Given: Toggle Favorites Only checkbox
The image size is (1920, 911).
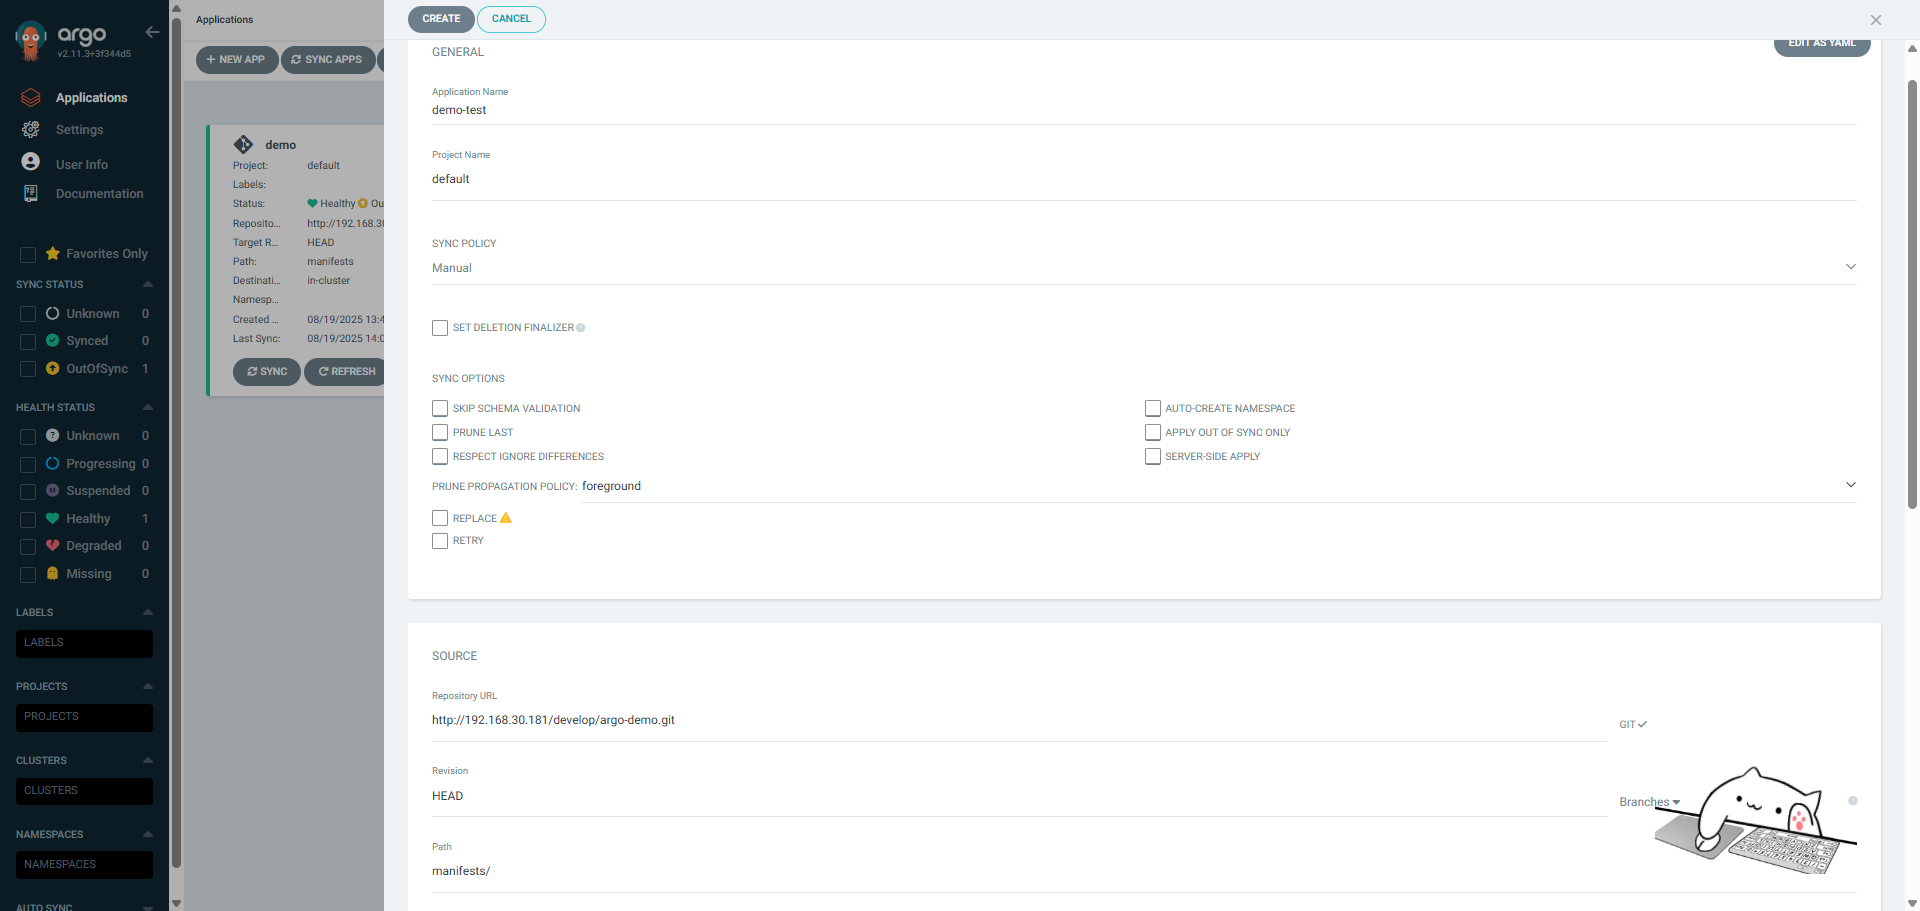Looking at the screenshot, I should coord(28,255).
